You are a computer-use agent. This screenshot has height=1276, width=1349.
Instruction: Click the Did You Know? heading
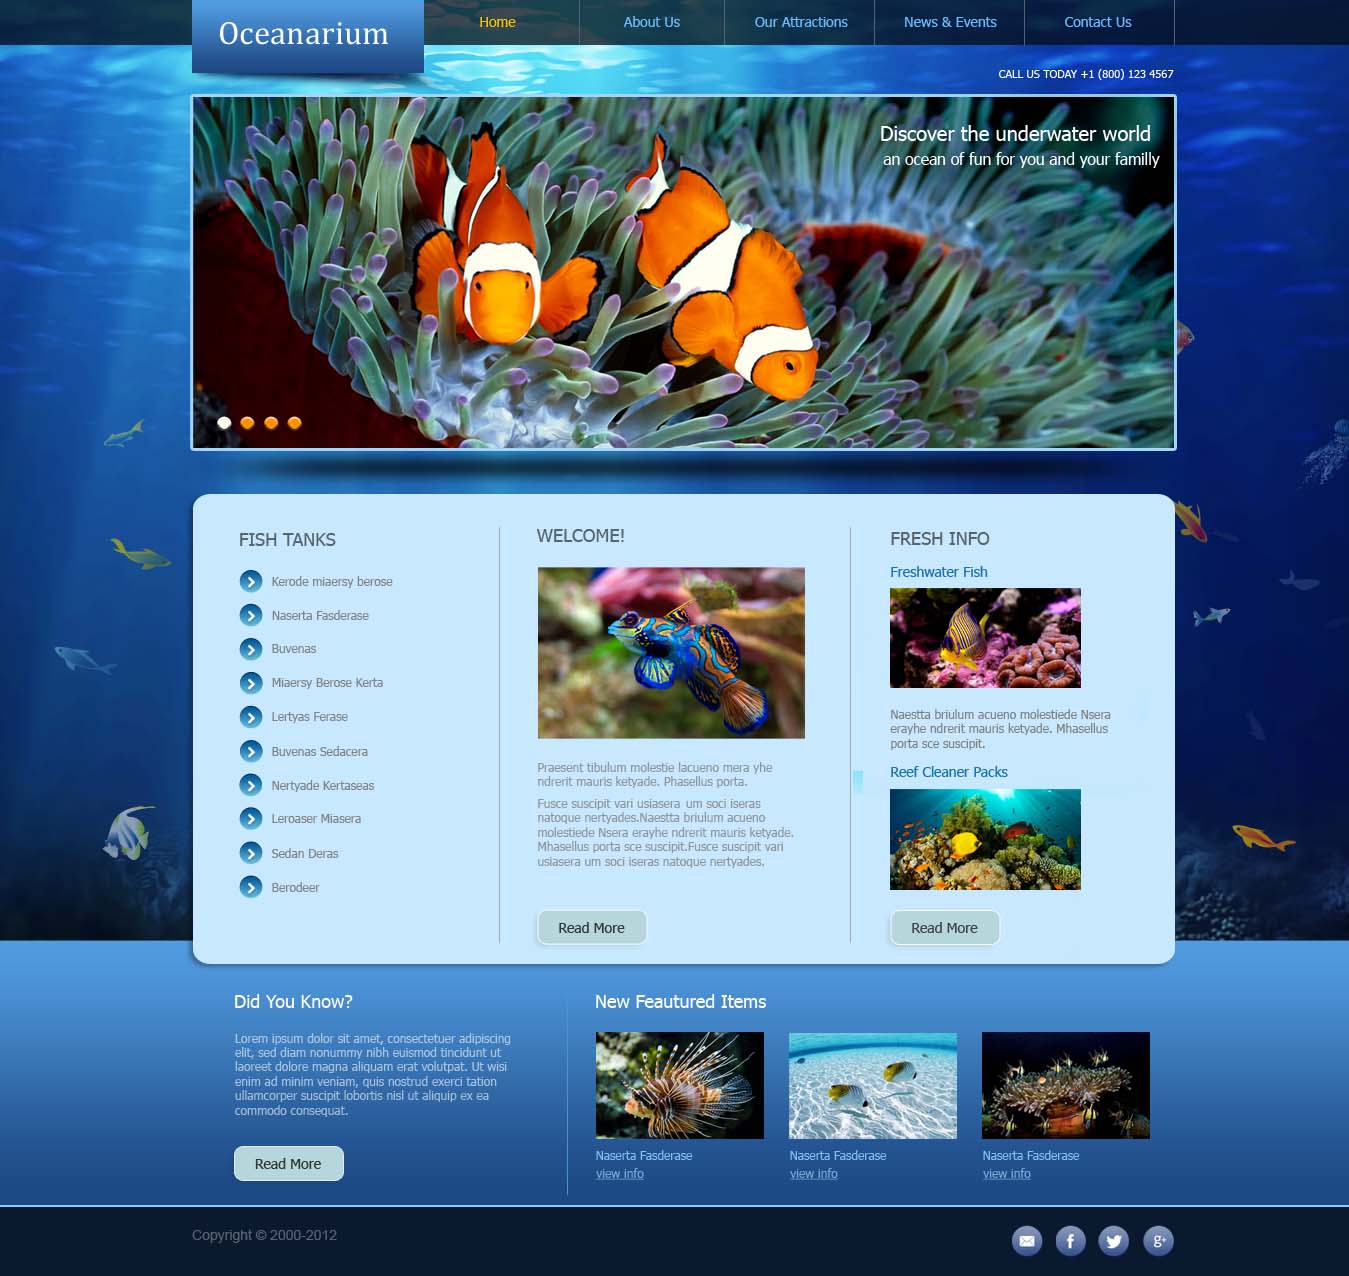(293, 1002)
